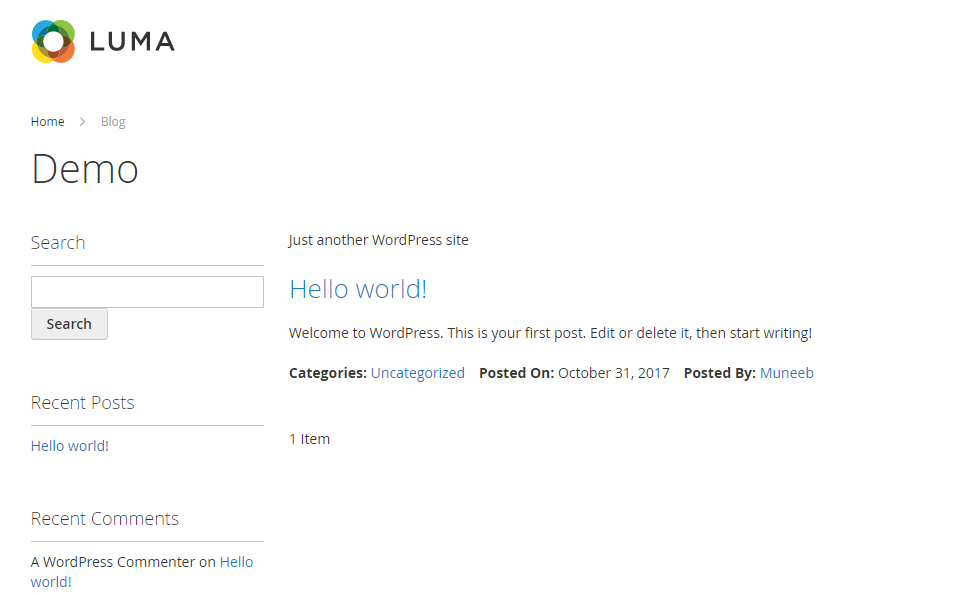Click the October 31, 2017 post date

[x=614, y=373]
